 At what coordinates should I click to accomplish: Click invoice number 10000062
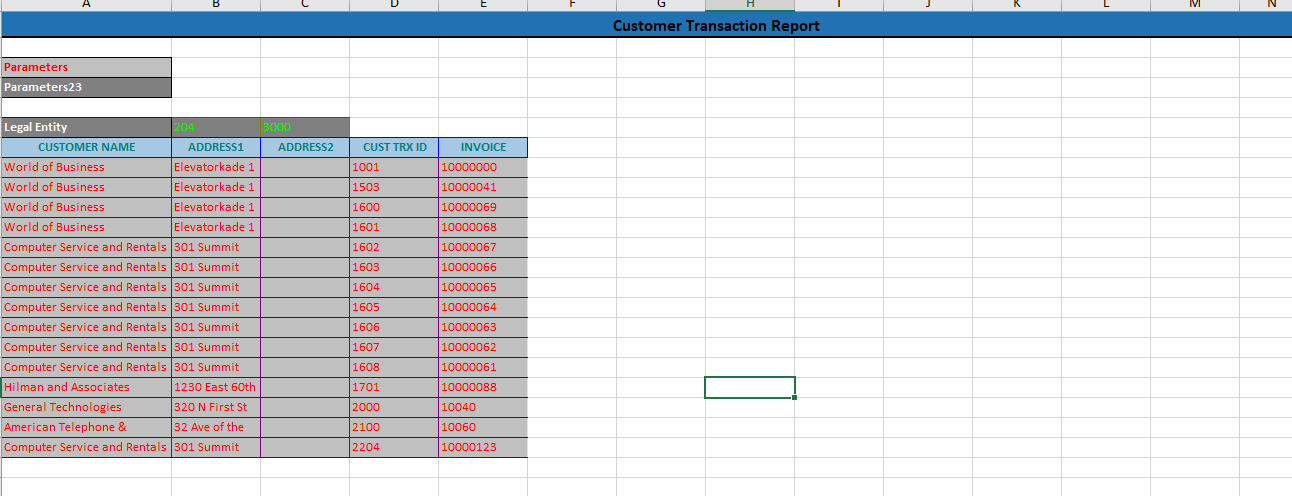click(483, 347)
